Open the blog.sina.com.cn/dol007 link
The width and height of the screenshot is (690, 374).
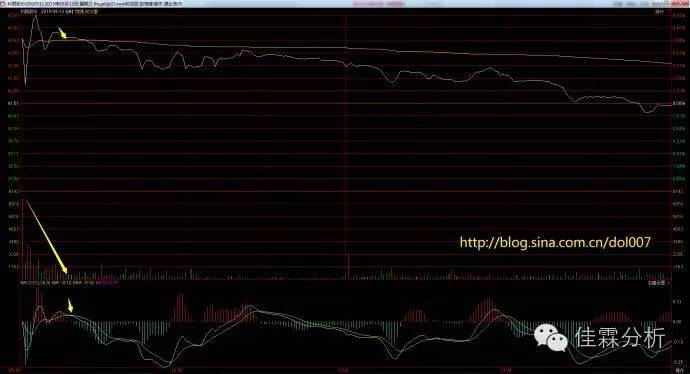point(555,242)
